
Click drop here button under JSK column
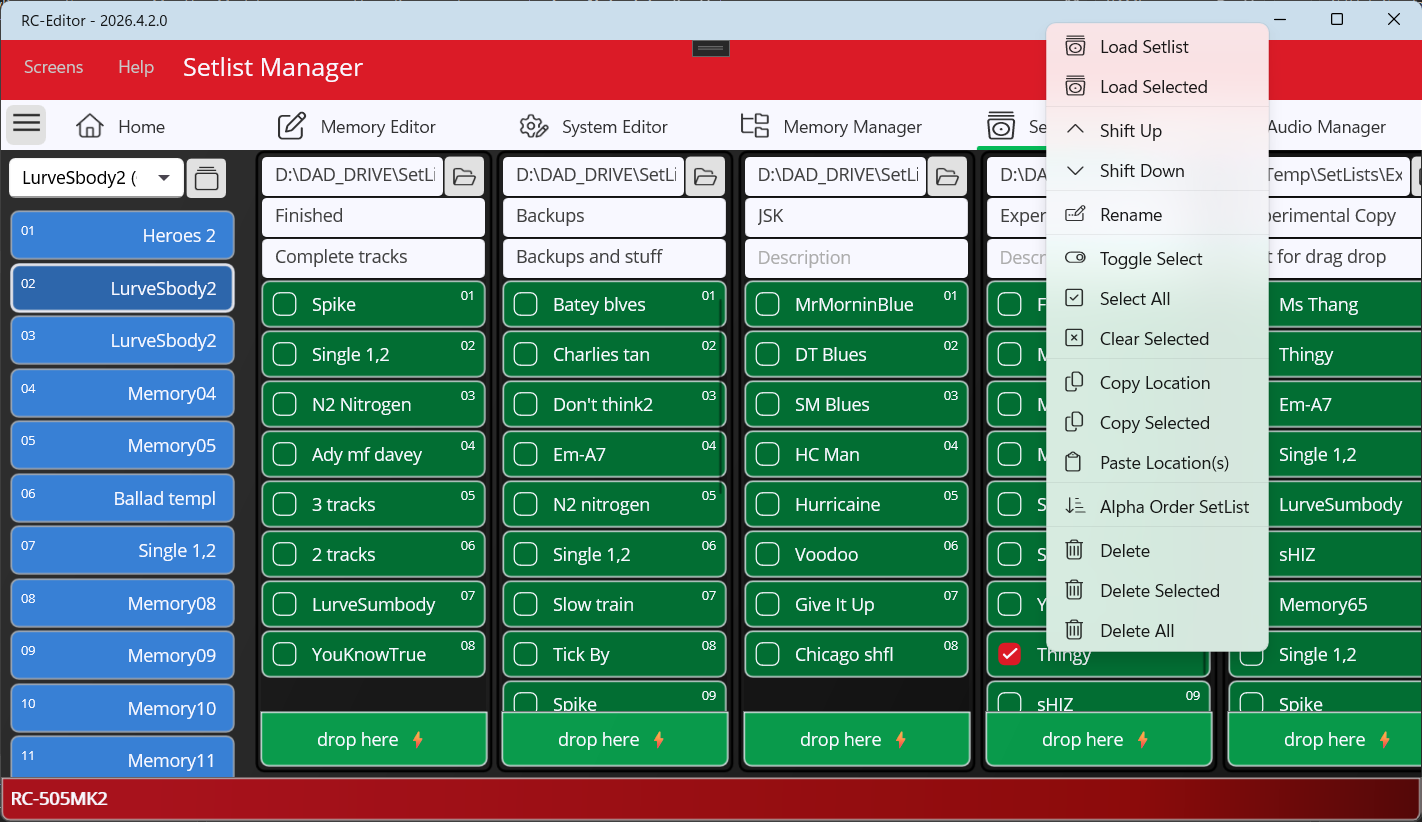(857, 740)
